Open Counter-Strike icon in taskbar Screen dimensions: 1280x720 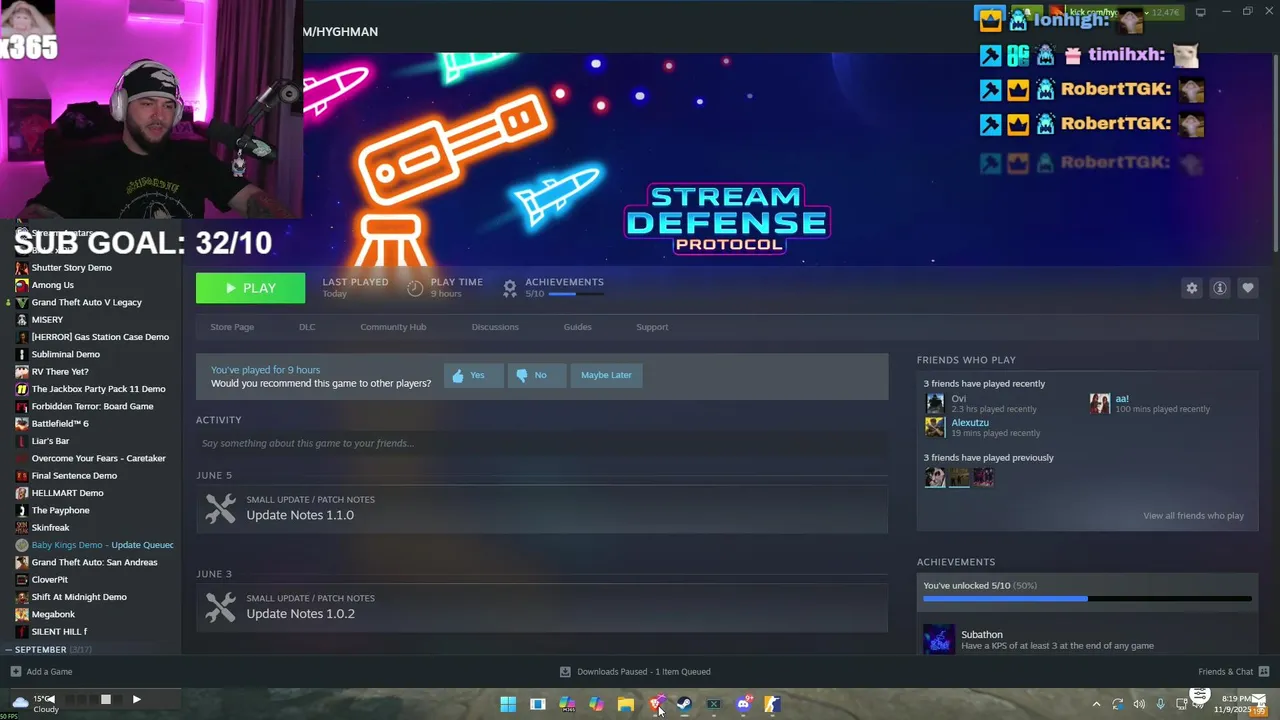click(772, 704)
